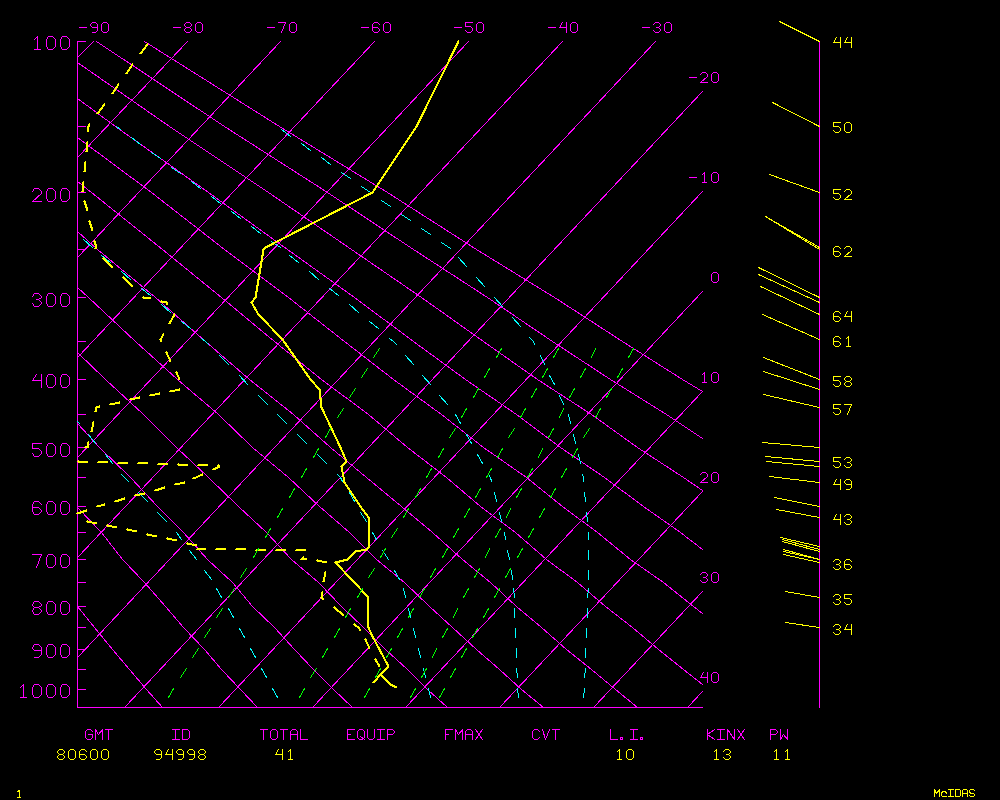Click the GMT header label

98,735
